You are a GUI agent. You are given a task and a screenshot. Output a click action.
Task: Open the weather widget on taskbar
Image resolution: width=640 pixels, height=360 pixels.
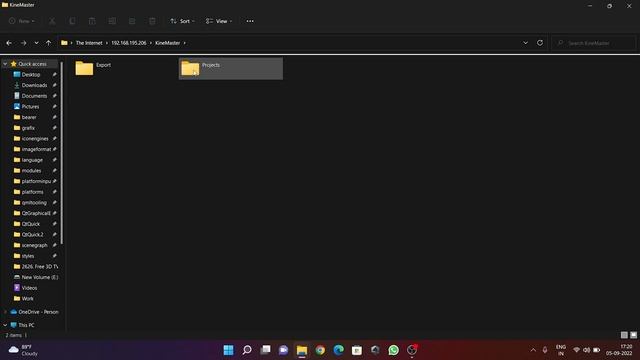(x=24, y=350)
